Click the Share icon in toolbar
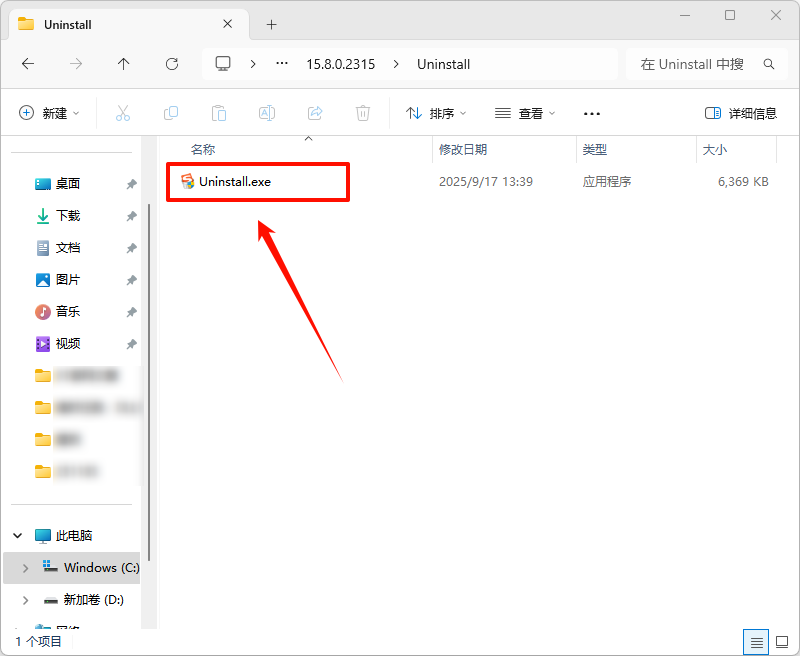 click(315, 113)
